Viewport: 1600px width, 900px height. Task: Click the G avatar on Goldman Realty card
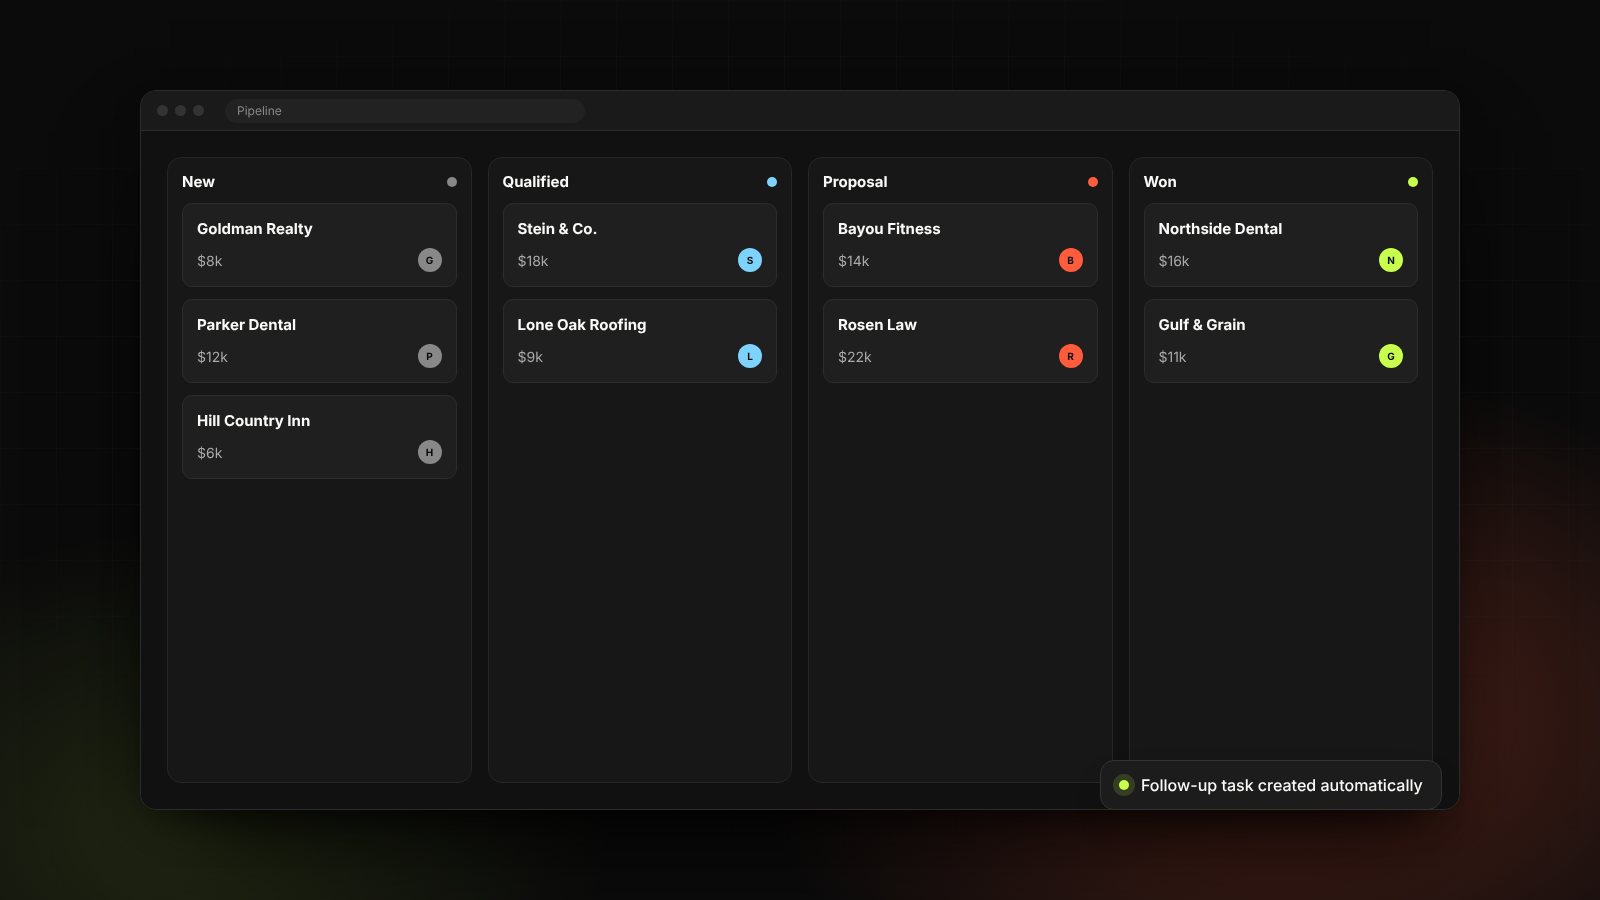430,260
